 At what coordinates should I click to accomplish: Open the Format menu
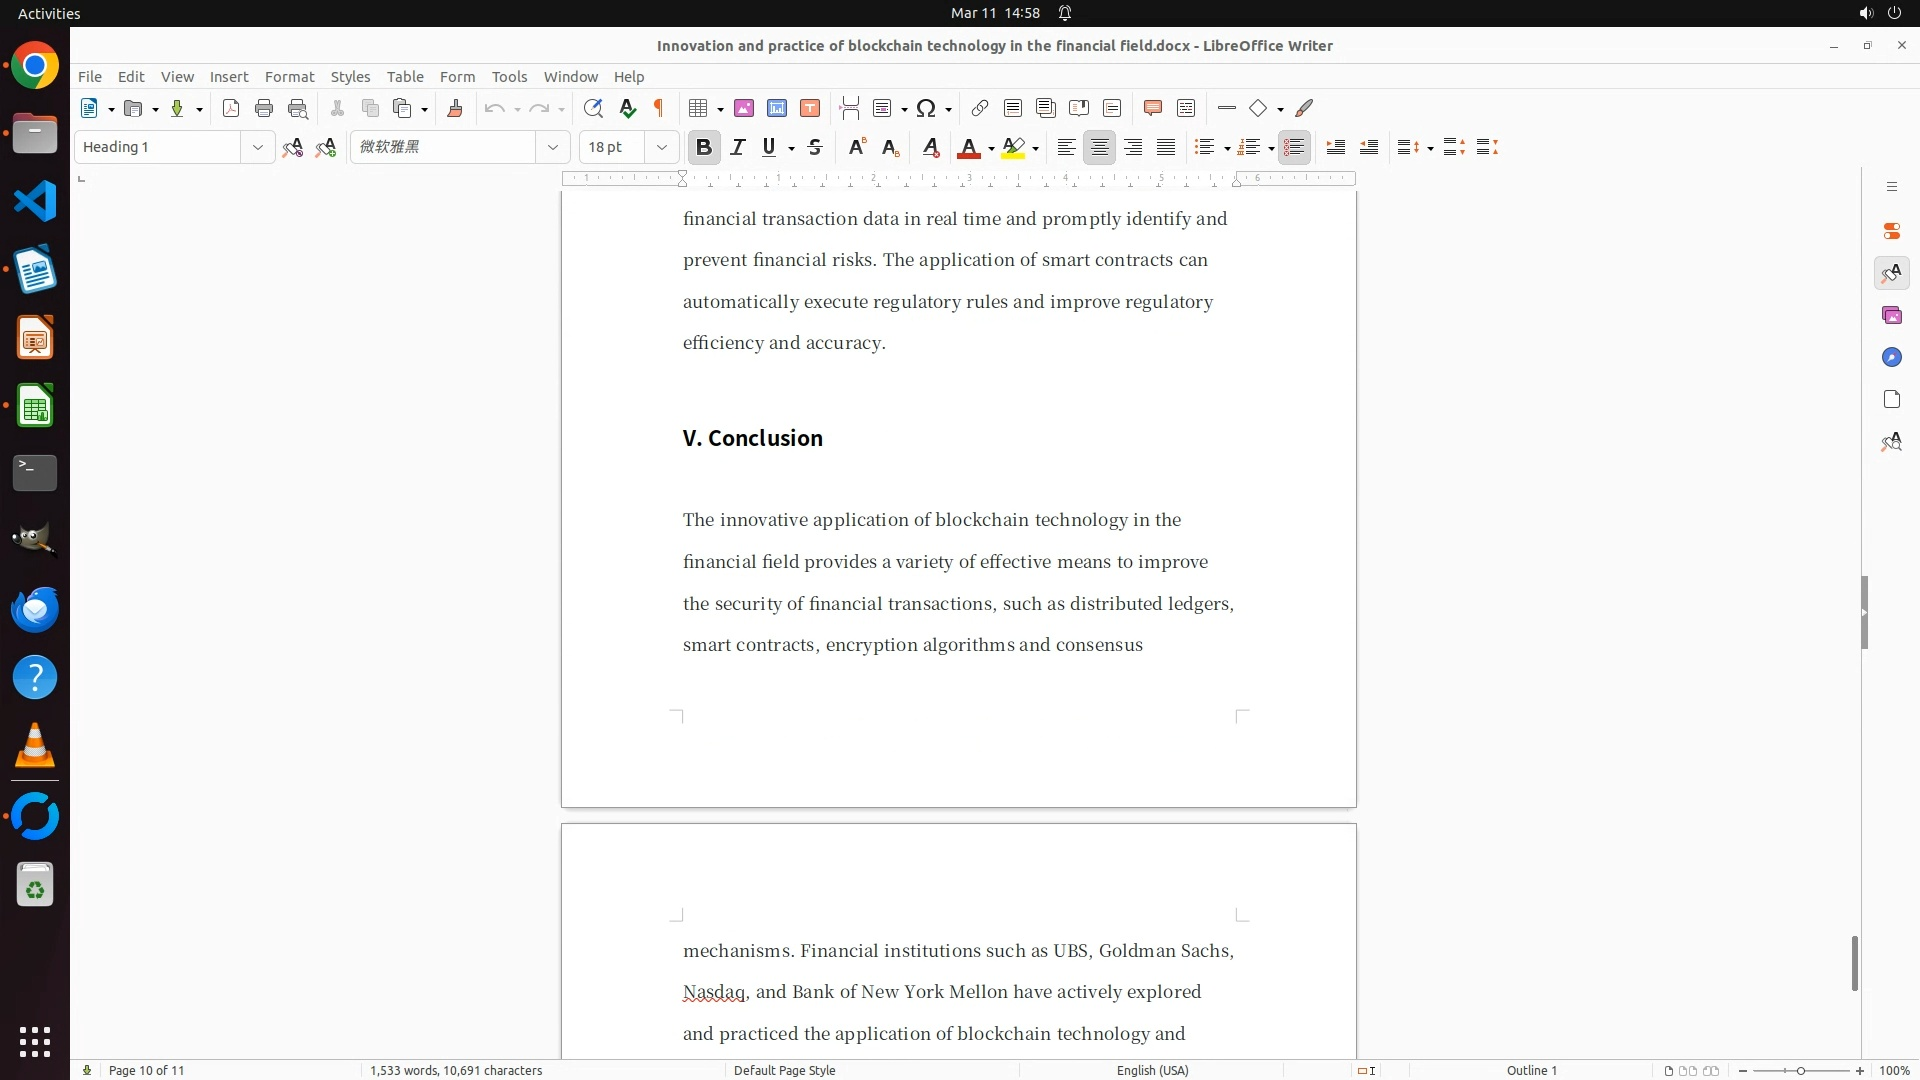(x=289, y=76)
